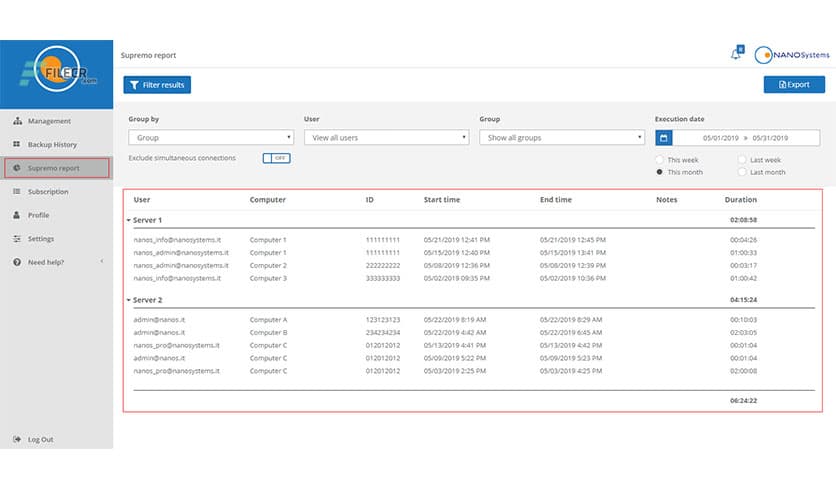Click end time 05/22/2019 8:29 AM
This screenshot has height=484, width=836.
(x=570, y=320)
